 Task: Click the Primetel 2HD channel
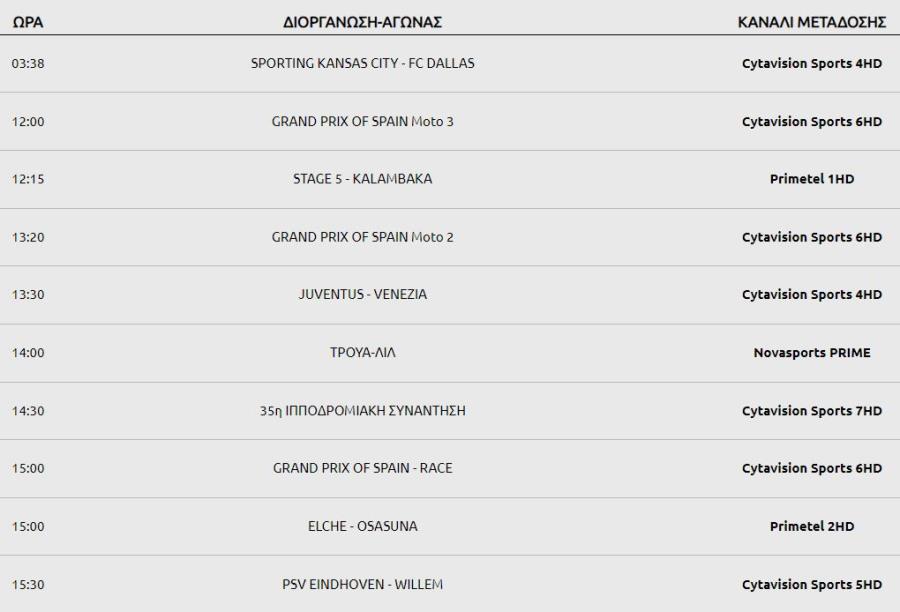coord(812,526)
